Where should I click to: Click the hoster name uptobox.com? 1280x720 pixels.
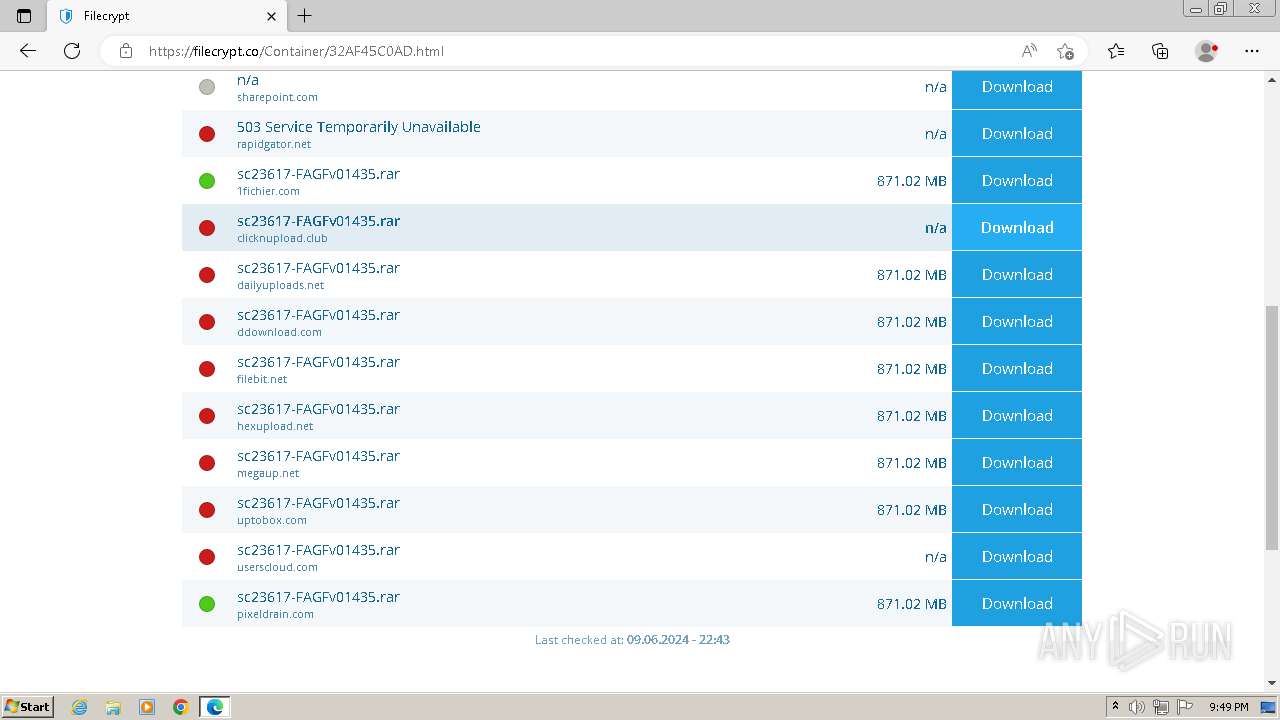(272, 520)
